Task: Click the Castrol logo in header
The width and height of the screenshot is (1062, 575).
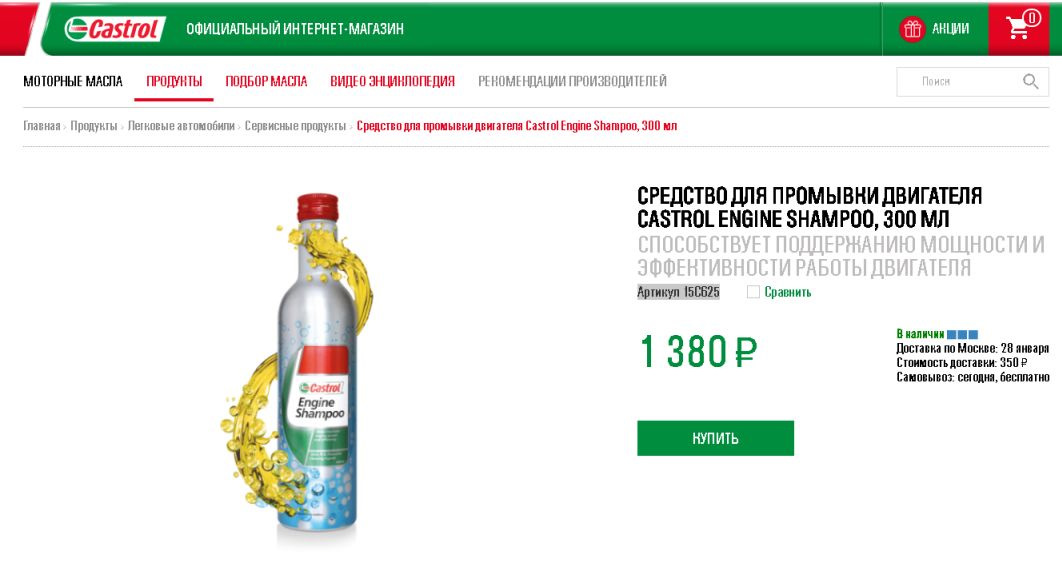Action: click(x=114, y=28)
